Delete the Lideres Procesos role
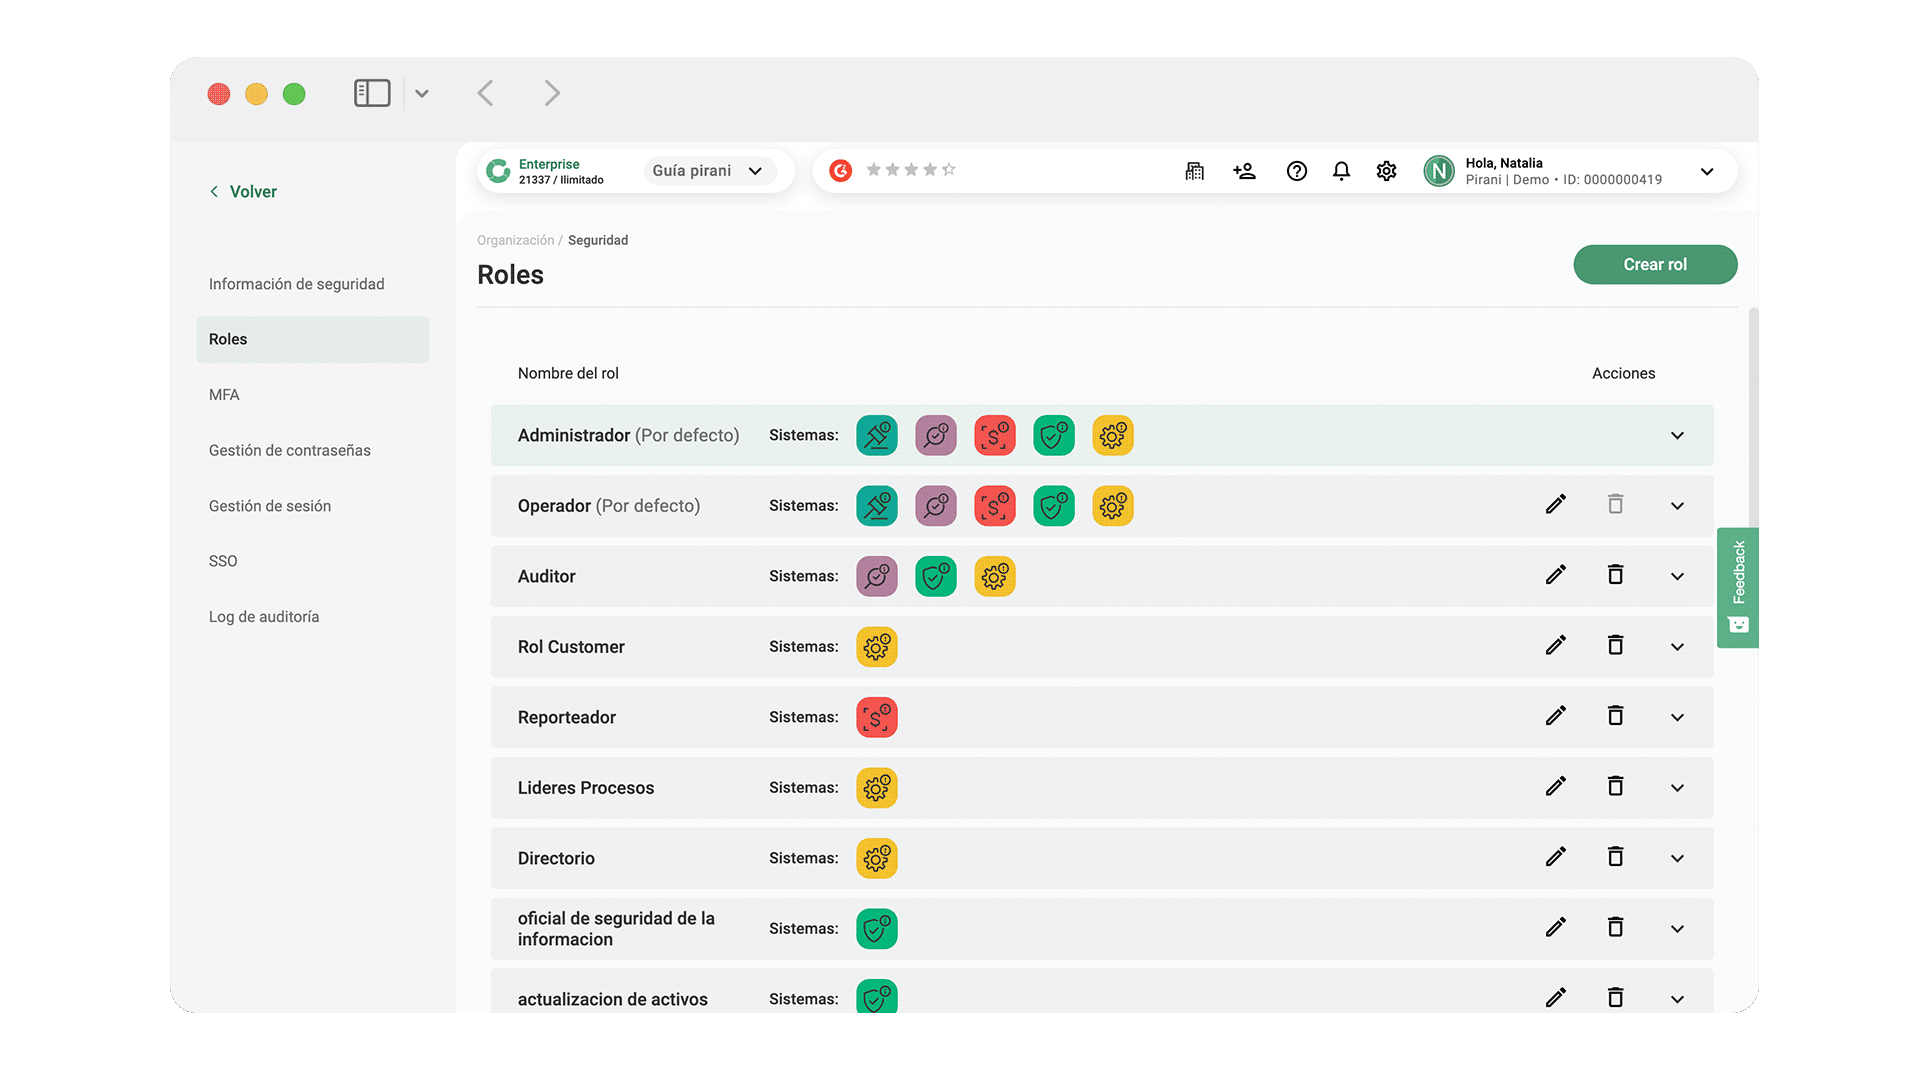 coord(1615,786)
